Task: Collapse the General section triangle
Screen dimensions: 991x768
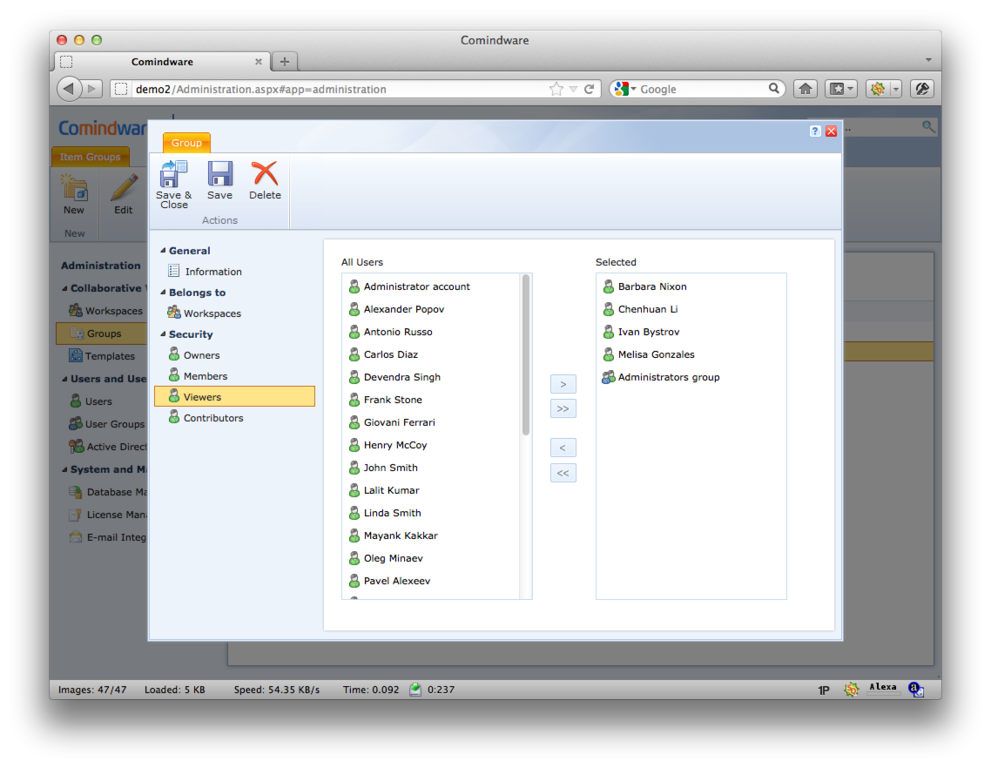Action: tap(163, 251)
